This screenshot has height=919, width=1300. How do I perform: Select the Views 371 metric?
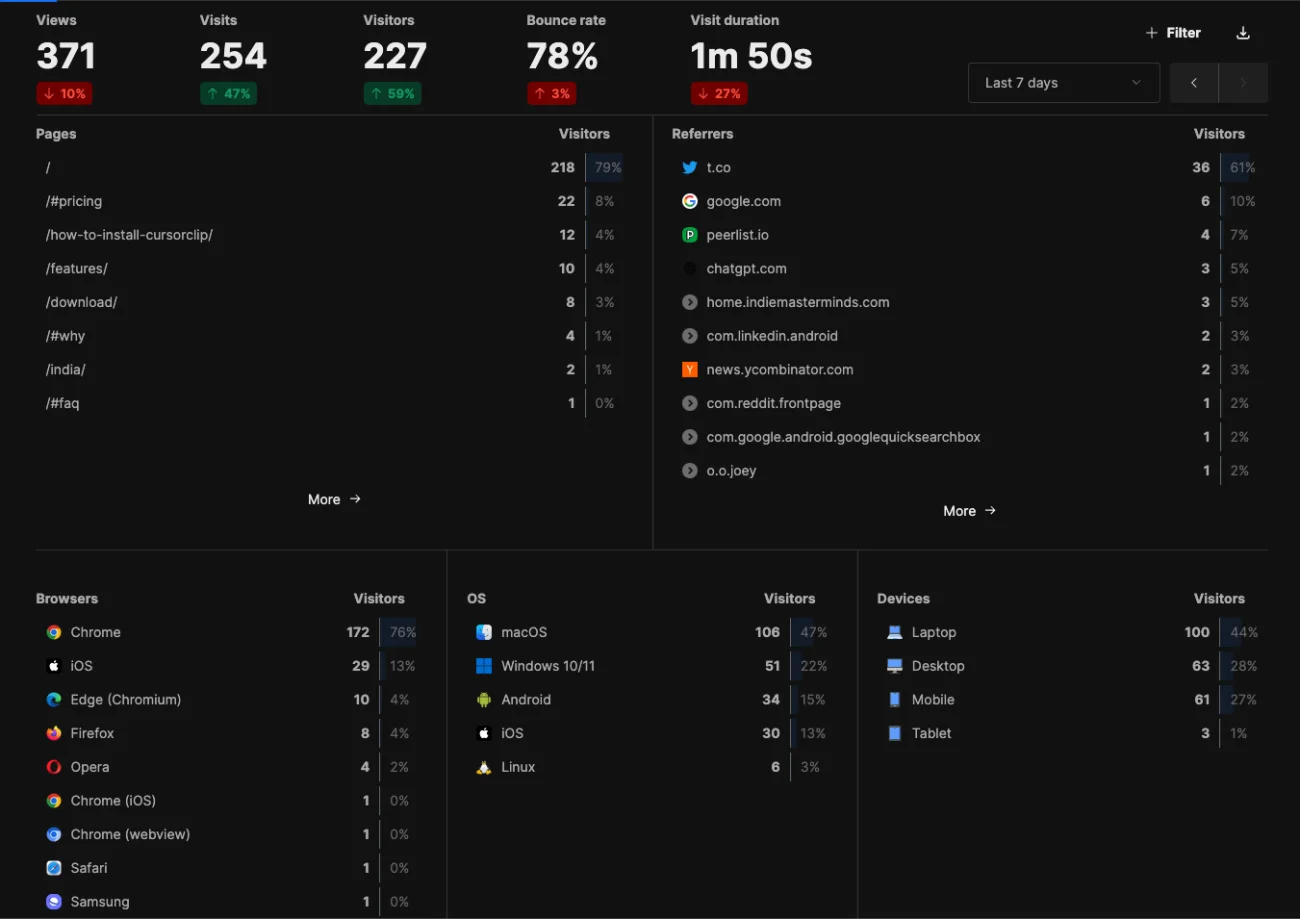pyautogui.click(x=66, y=58)
